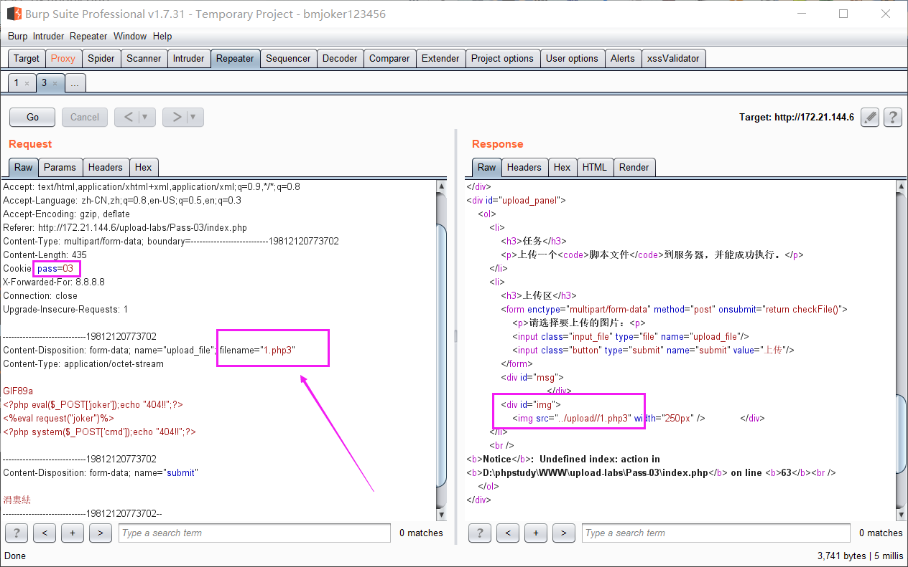Close Repeater tab 1
Viewport: 908px width, 567px height.
(x=27, y=83)
